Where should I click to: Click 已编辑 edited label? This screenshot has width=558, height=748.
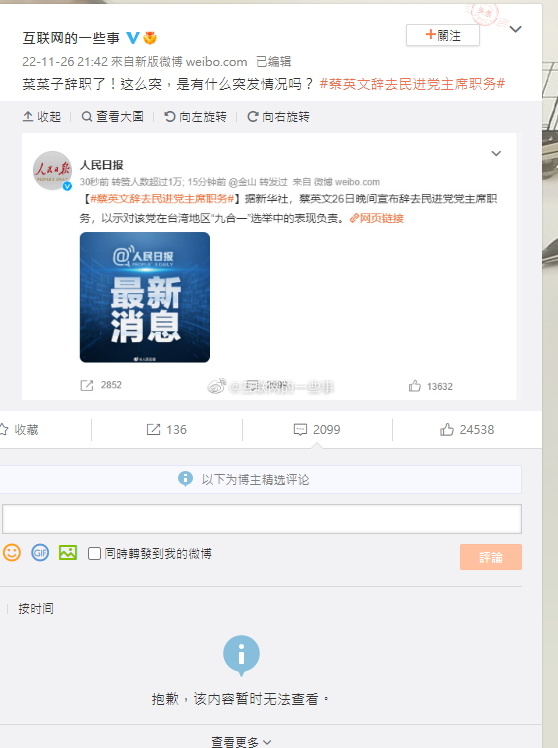pos(274,62)
